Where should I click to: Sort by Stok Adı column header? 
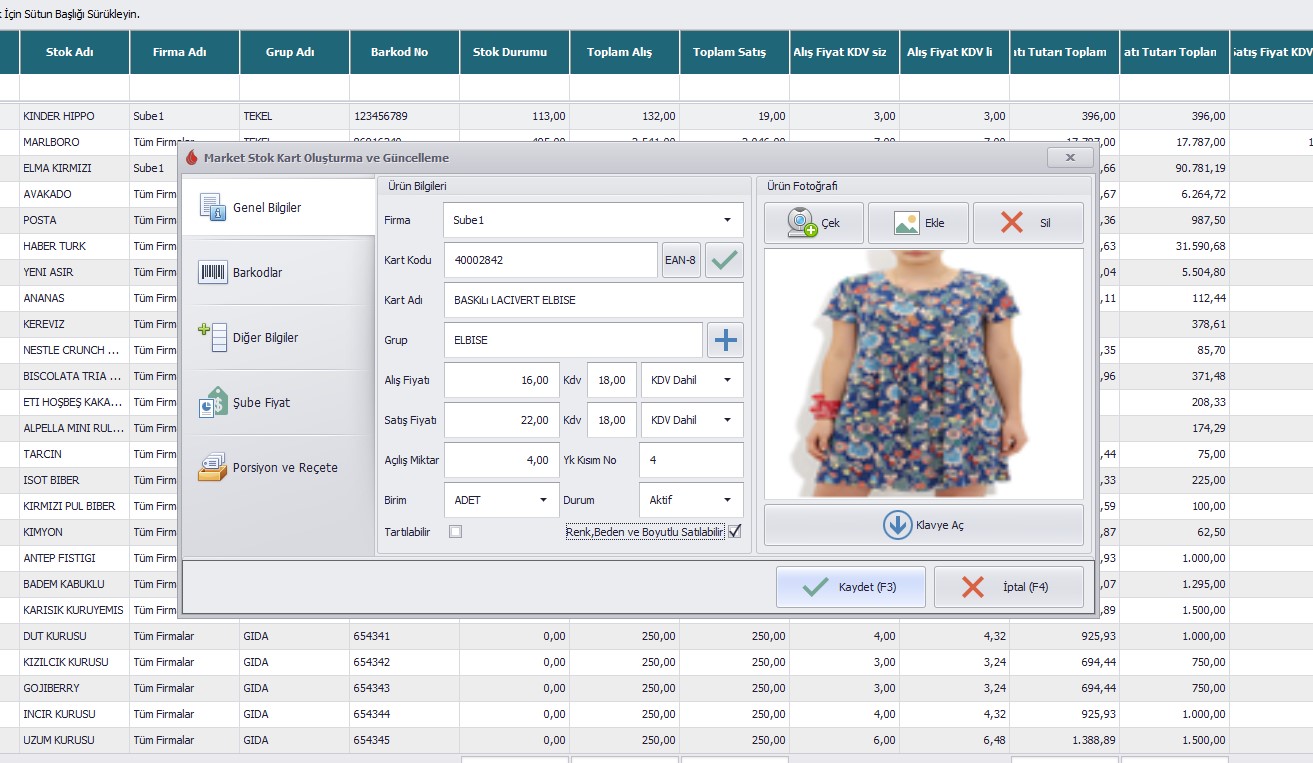[74, 52]
